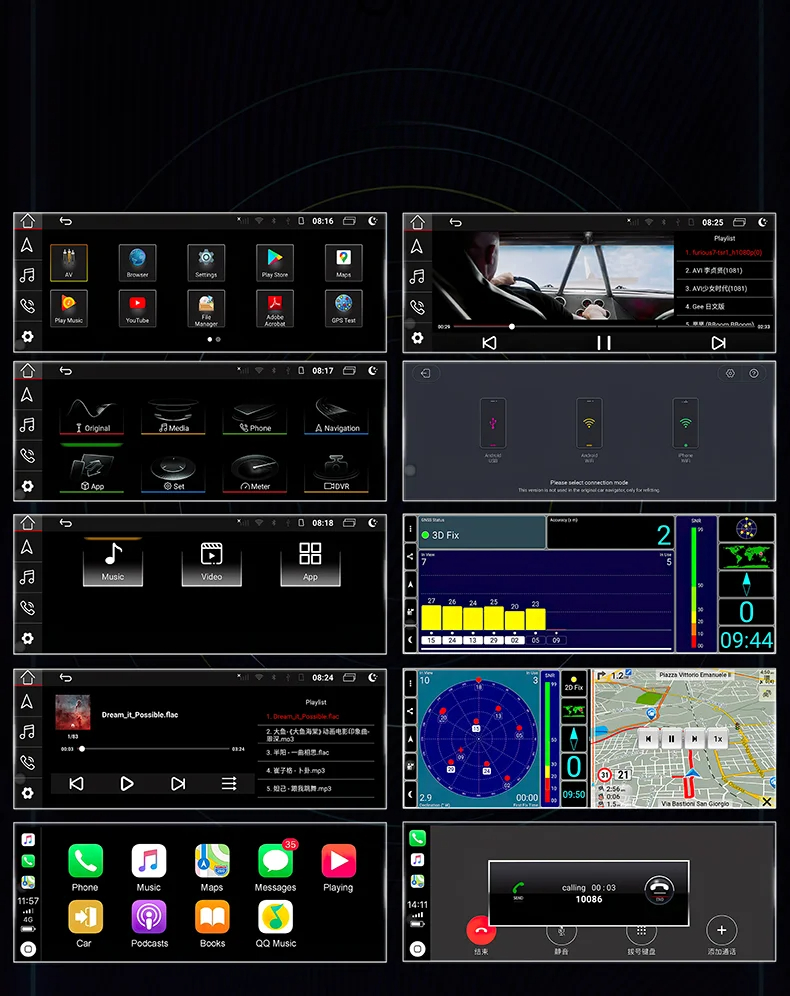Open the App tile in the 08:18 media screen
The height and width of the screenshot is (996, 790).
click(x=310, y=562)
